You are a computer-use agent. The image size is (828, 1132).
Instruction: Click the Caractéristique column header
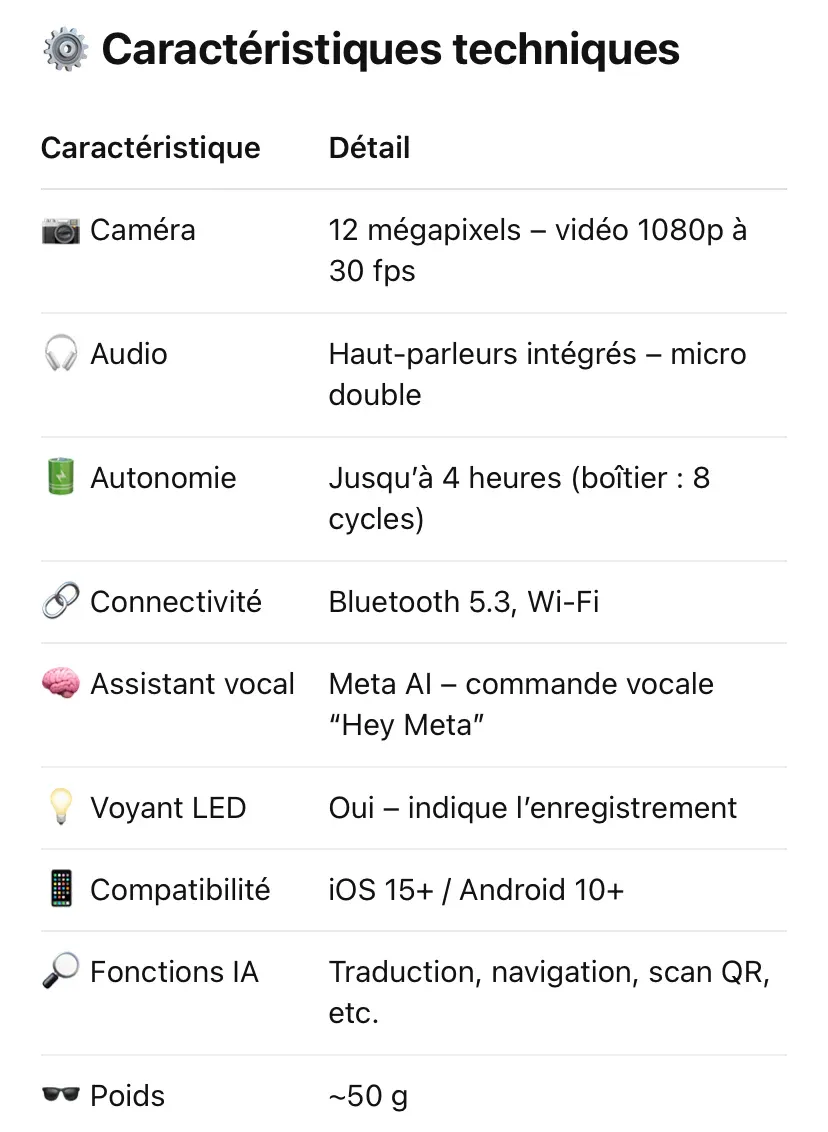(150, 148)
